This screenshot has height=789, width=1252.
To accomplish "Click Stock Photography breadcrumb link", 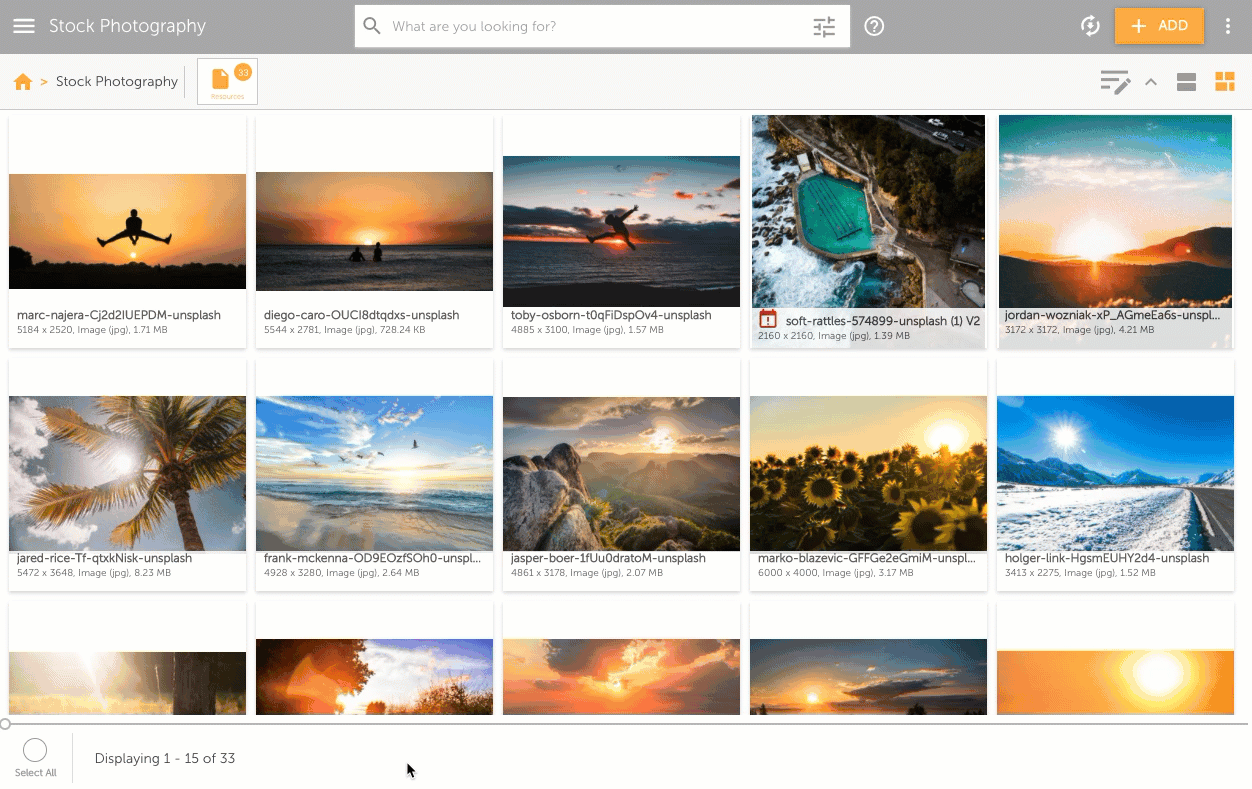I will coord(117,82).
